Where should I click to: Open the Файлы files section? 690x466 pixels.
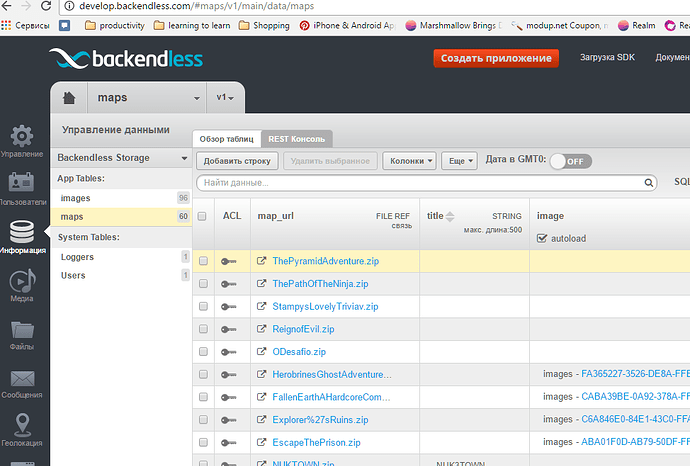click(x=22, y=334)
